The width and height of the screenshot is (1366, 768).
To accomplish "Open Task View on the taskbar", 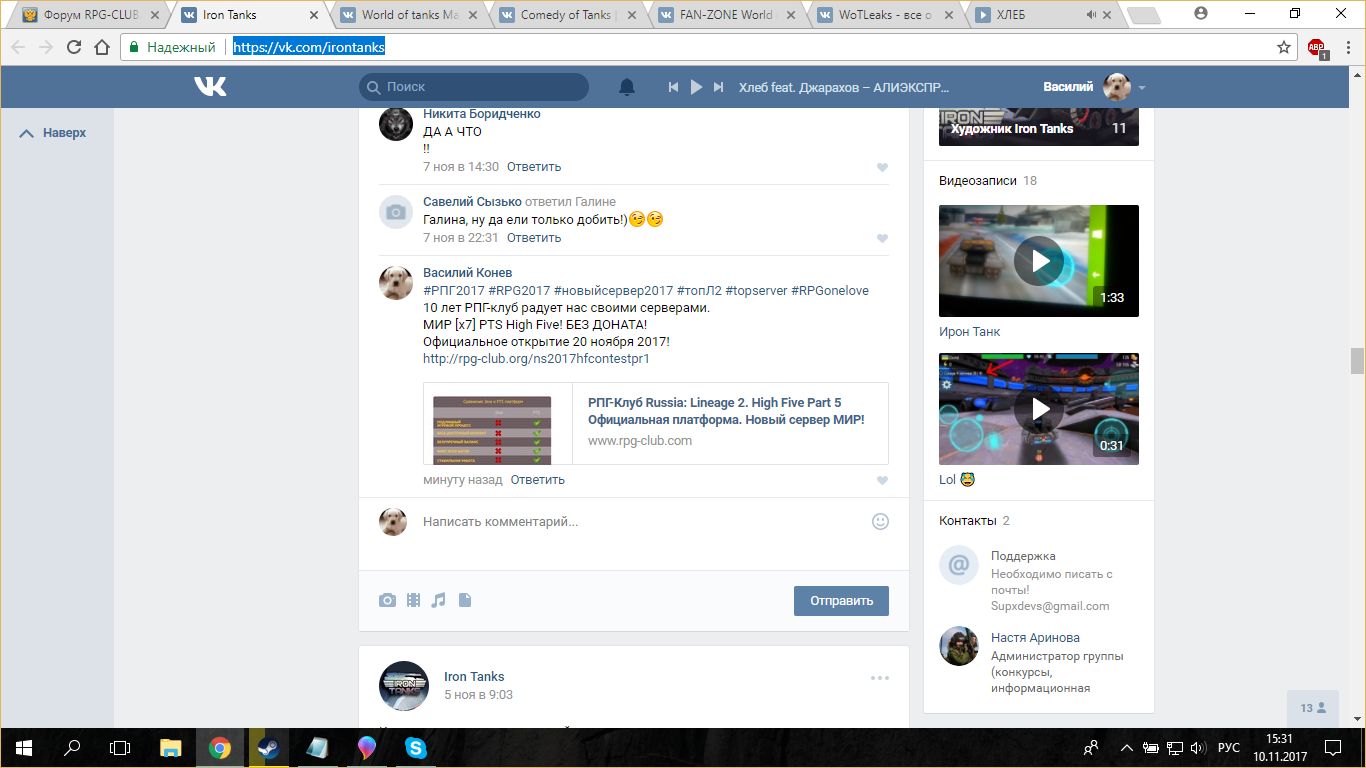I will click(120, 748).
